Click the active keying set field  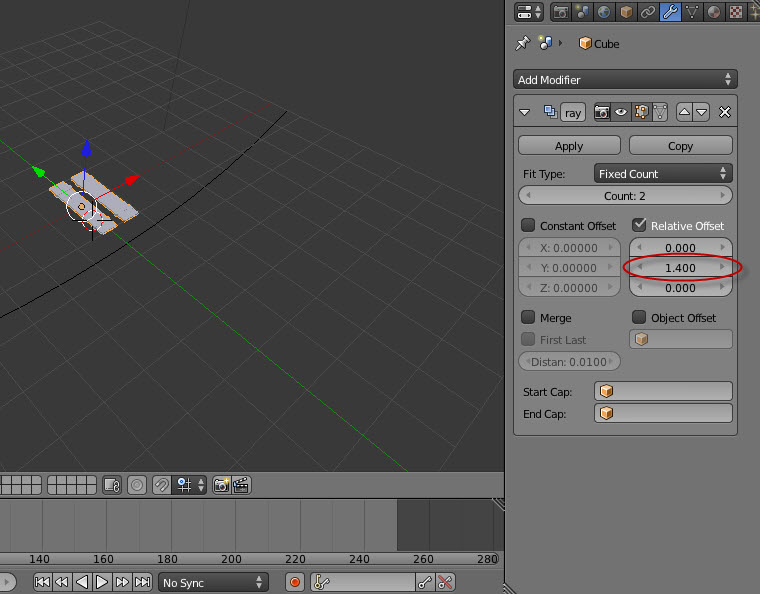363,582
